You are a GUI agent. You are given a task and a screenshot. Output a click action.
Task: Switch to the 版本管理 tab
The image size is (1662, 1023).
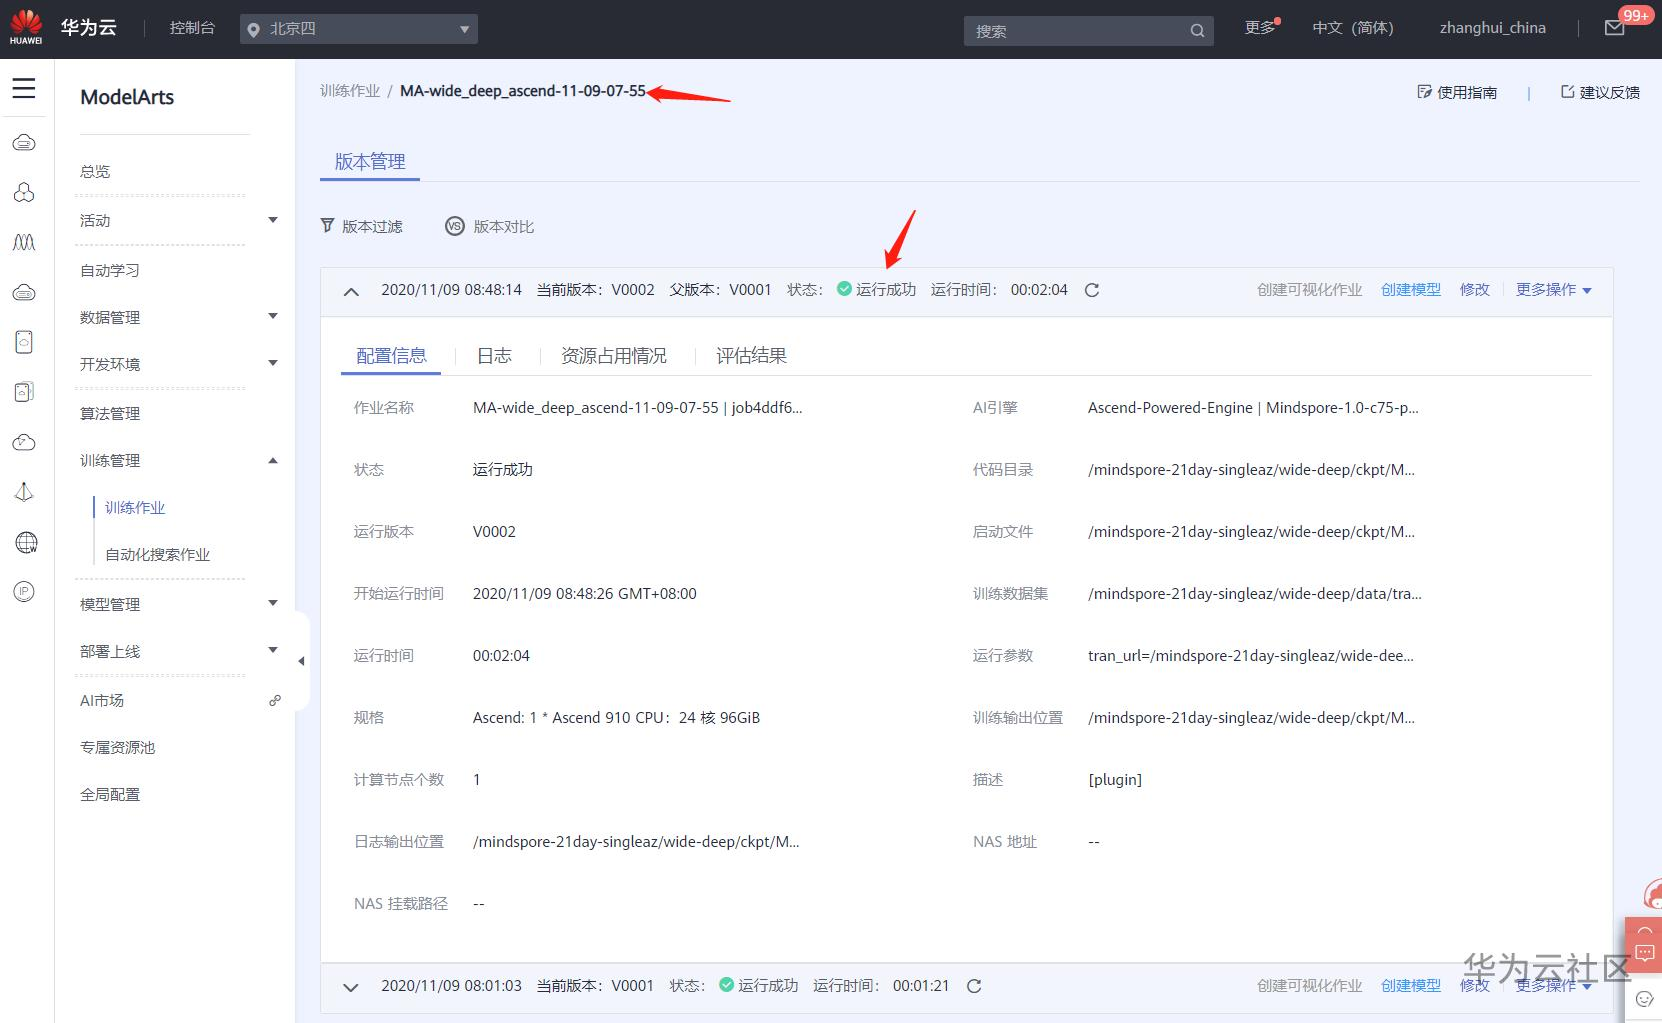pyautogui.click(x=370, y=162)
